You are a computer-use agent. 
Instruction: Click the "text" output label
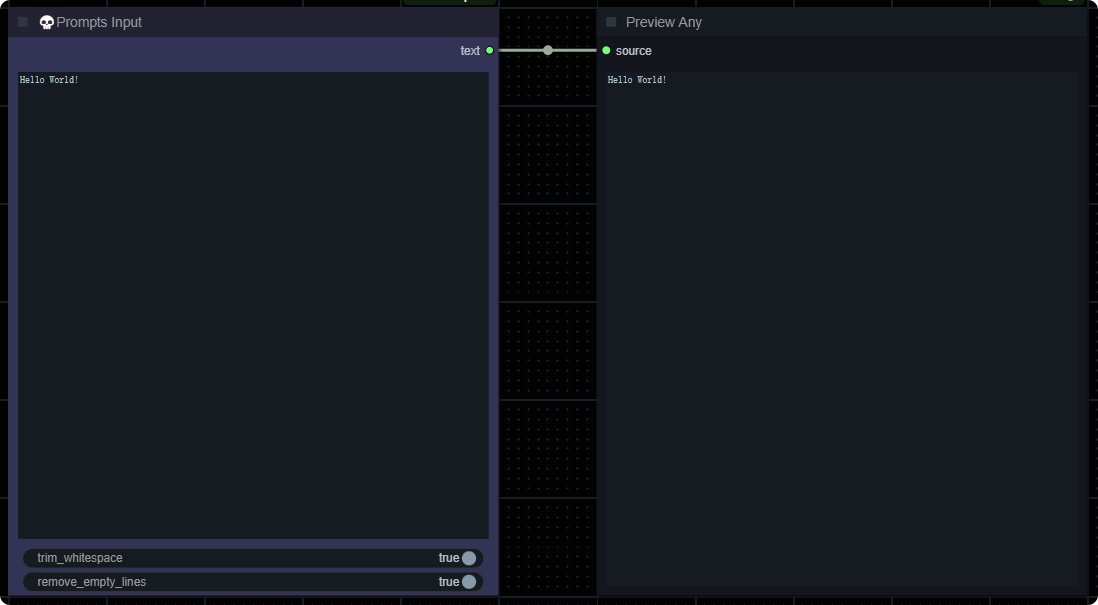tap(470, 50)
